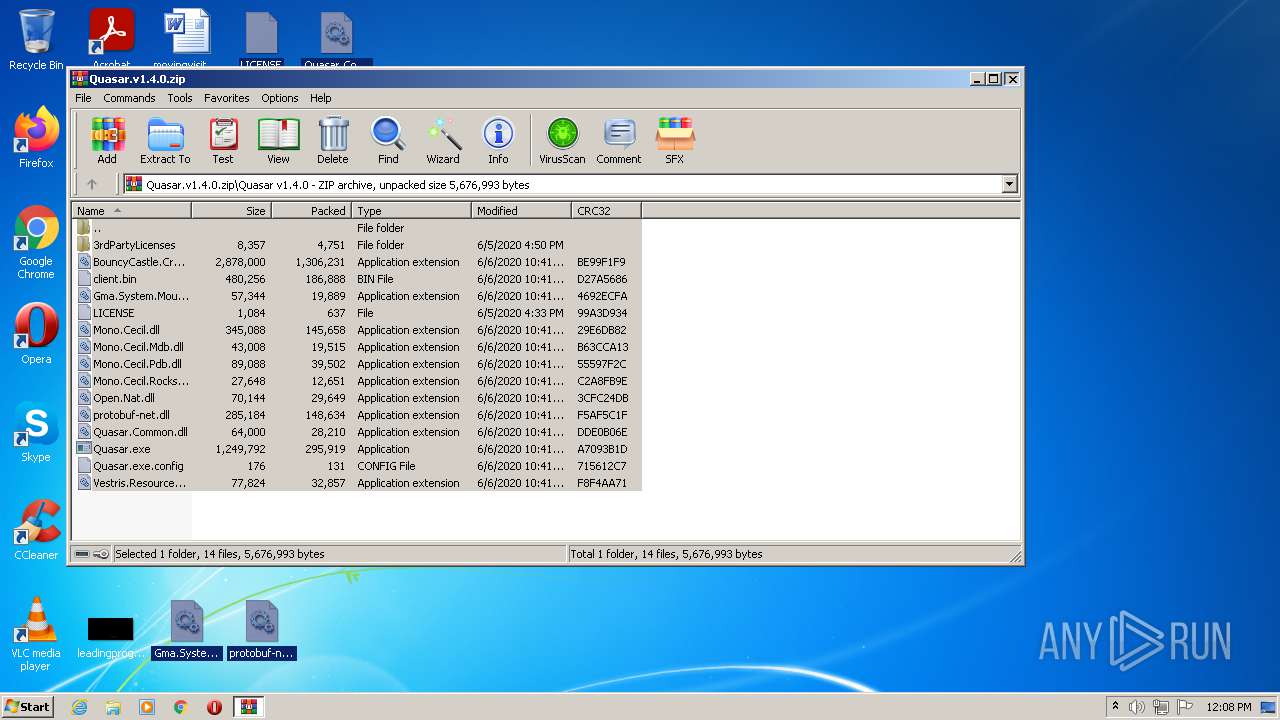Select the Open.Nat.dll file

pos(357,398)
